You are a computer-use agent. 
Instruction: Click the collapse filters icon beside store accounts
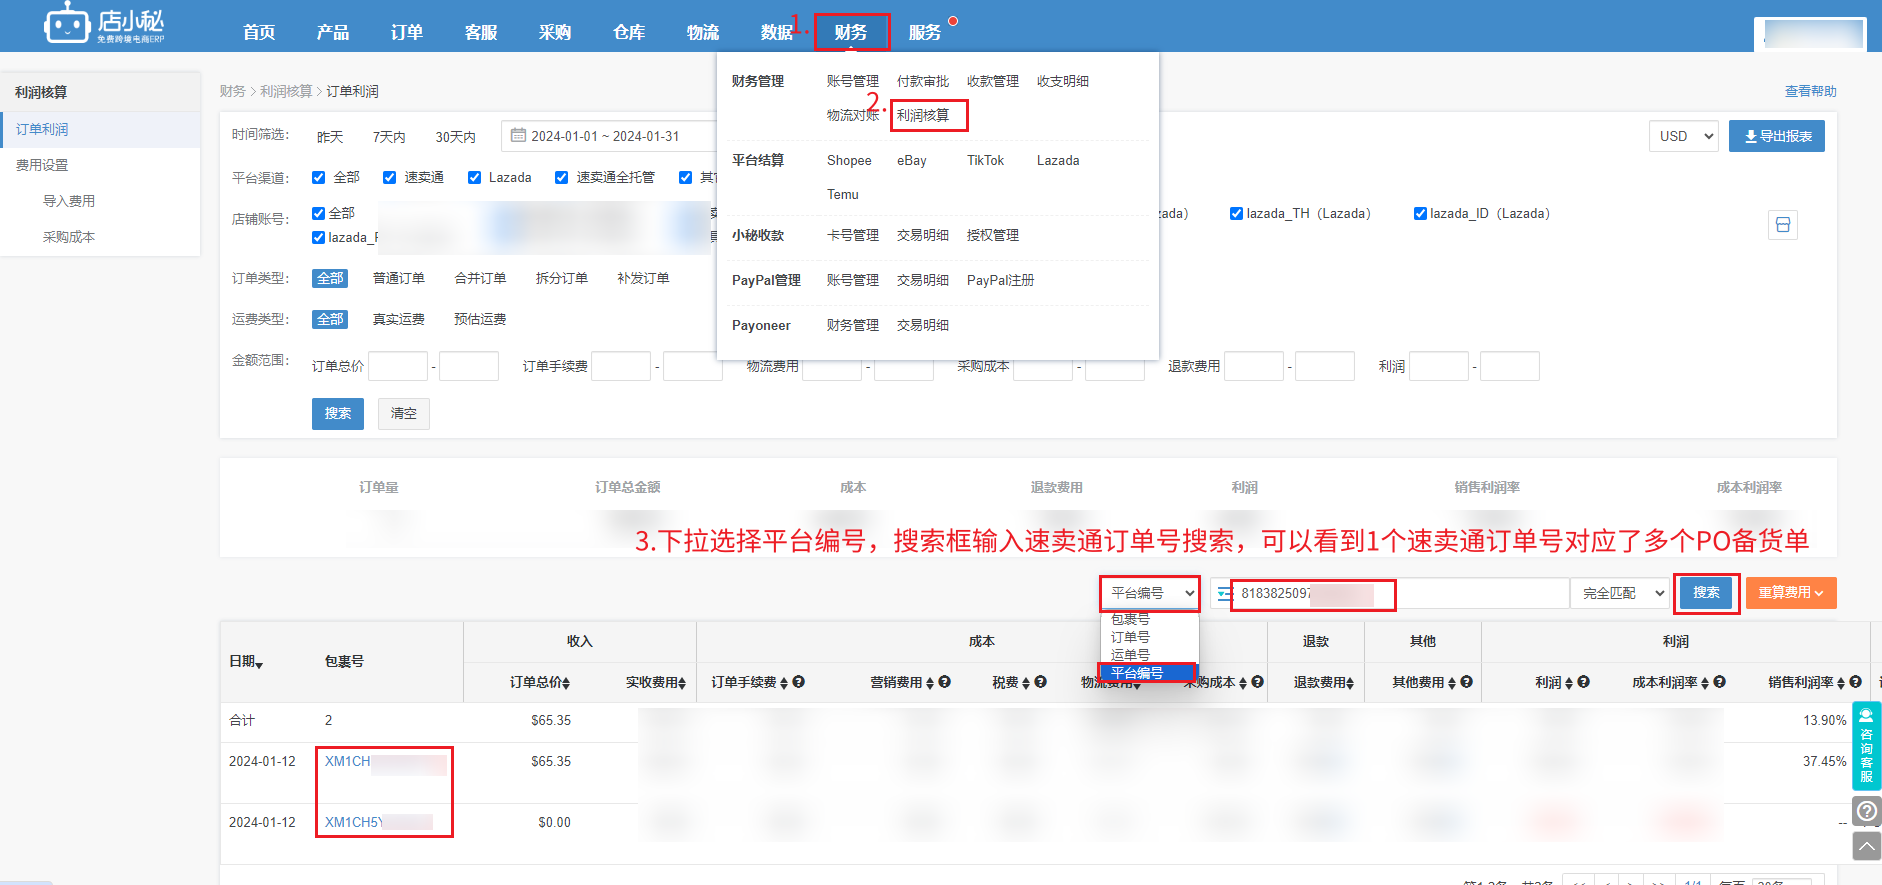click(1782, 225)
